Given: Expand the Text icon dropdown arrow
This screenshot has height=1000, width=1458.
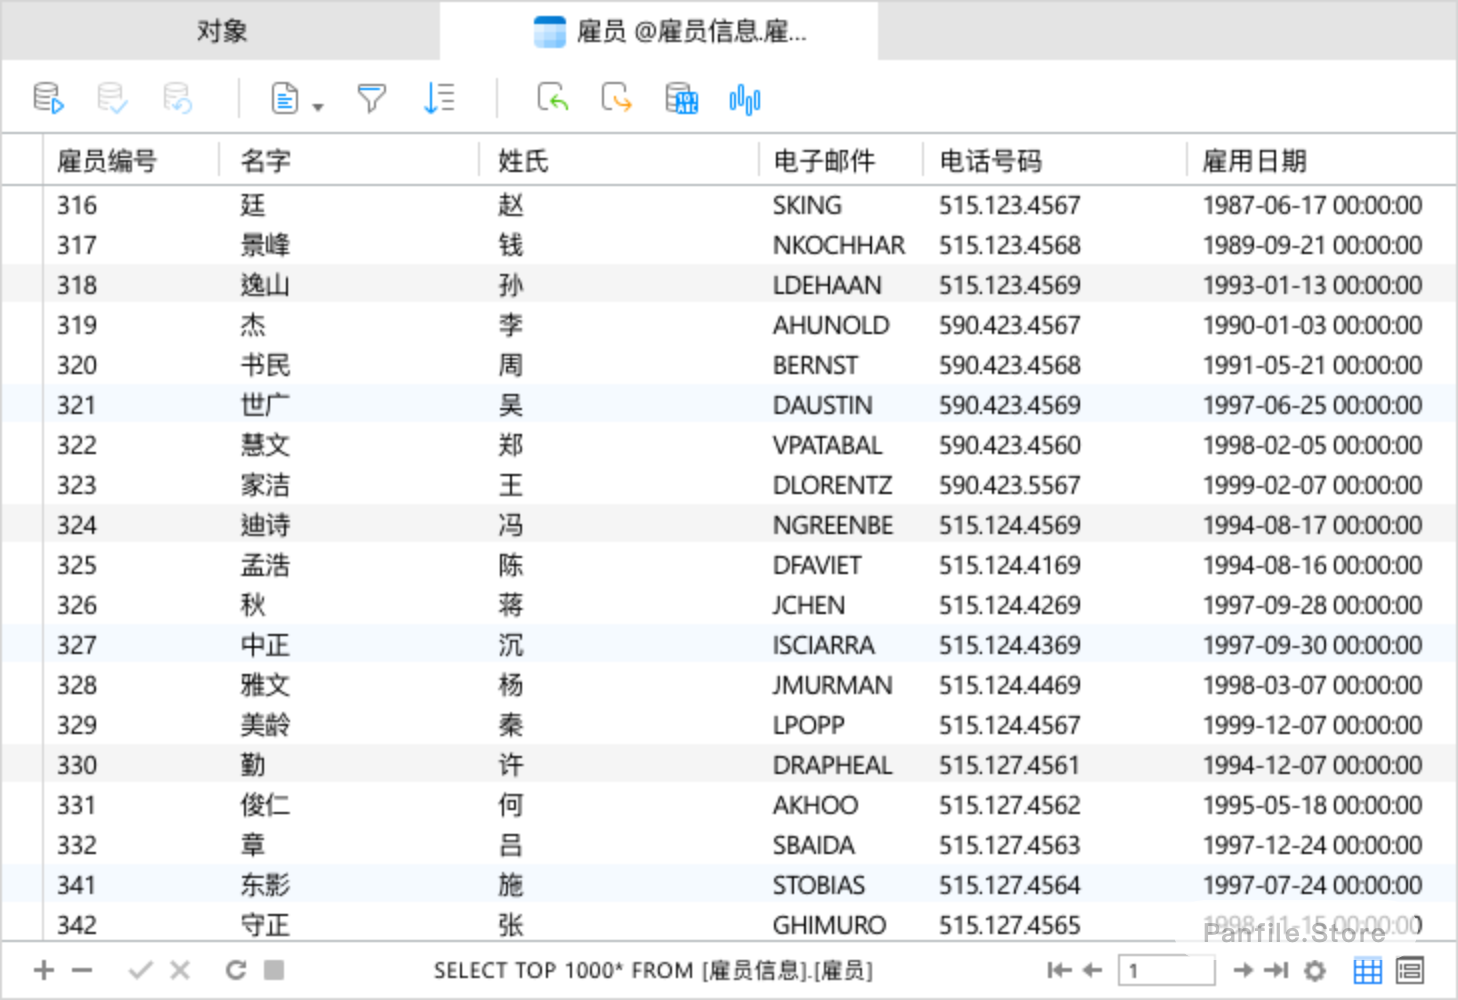Looking at the screenshot, I should point(318,106).
